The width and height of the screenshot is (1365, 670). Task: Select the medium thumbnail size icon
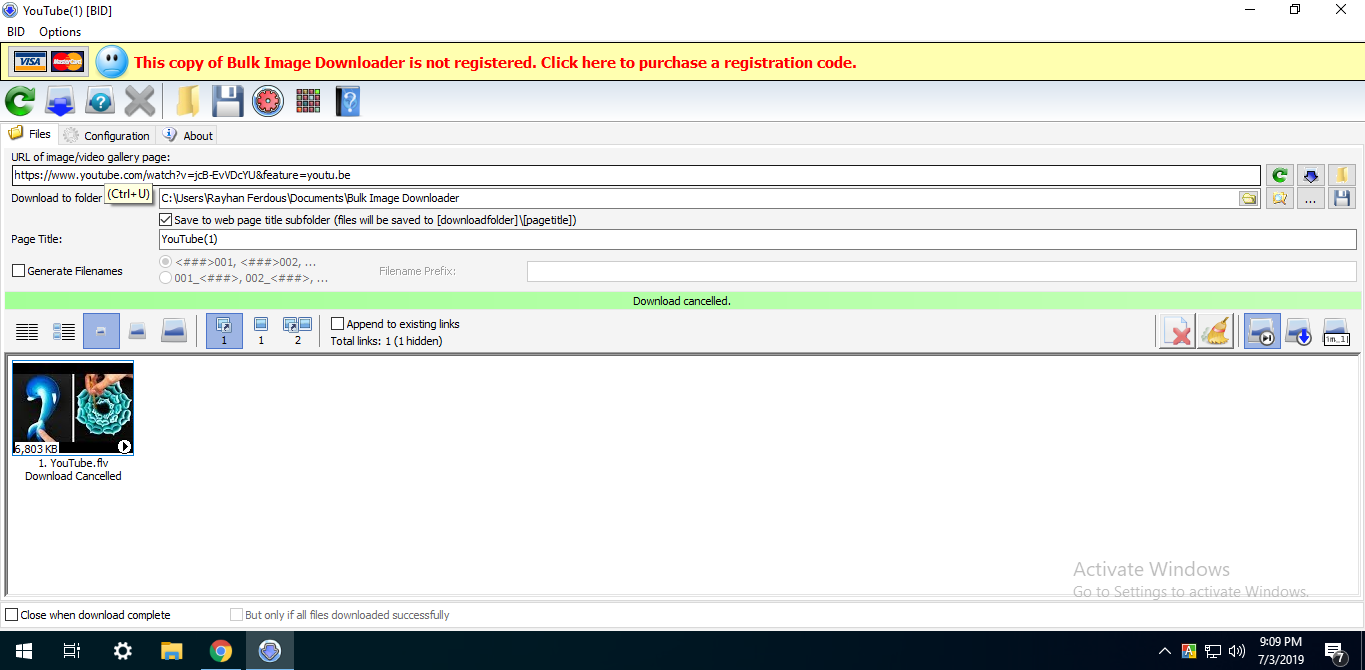pos(138,331)
